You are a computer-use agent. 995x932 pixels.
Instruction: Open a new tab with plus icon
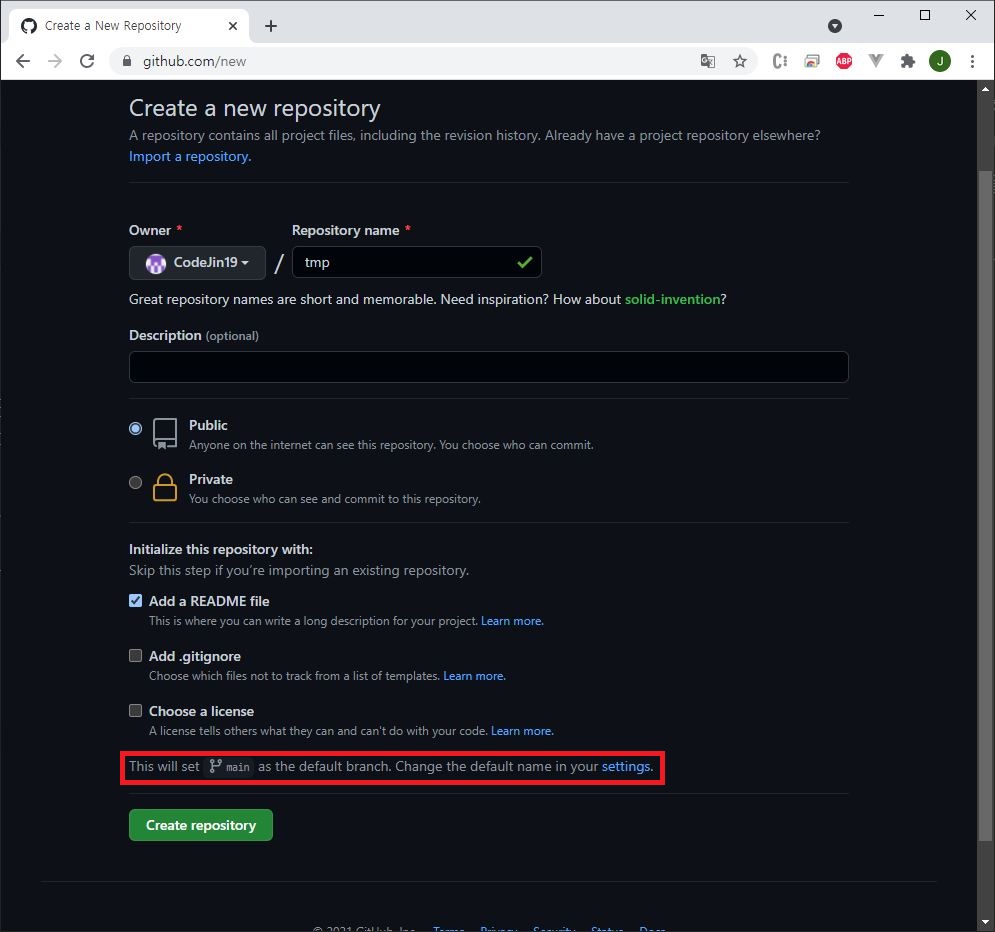pos(271,26)
